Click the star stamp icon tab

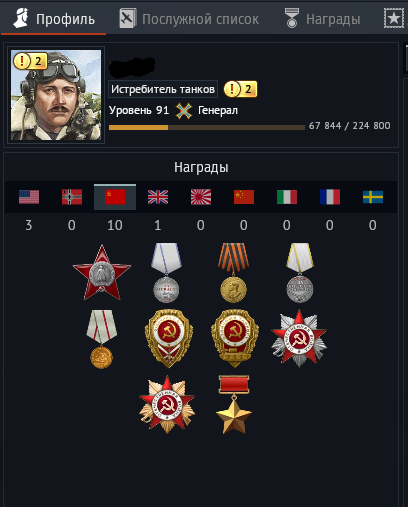point(393,19)
